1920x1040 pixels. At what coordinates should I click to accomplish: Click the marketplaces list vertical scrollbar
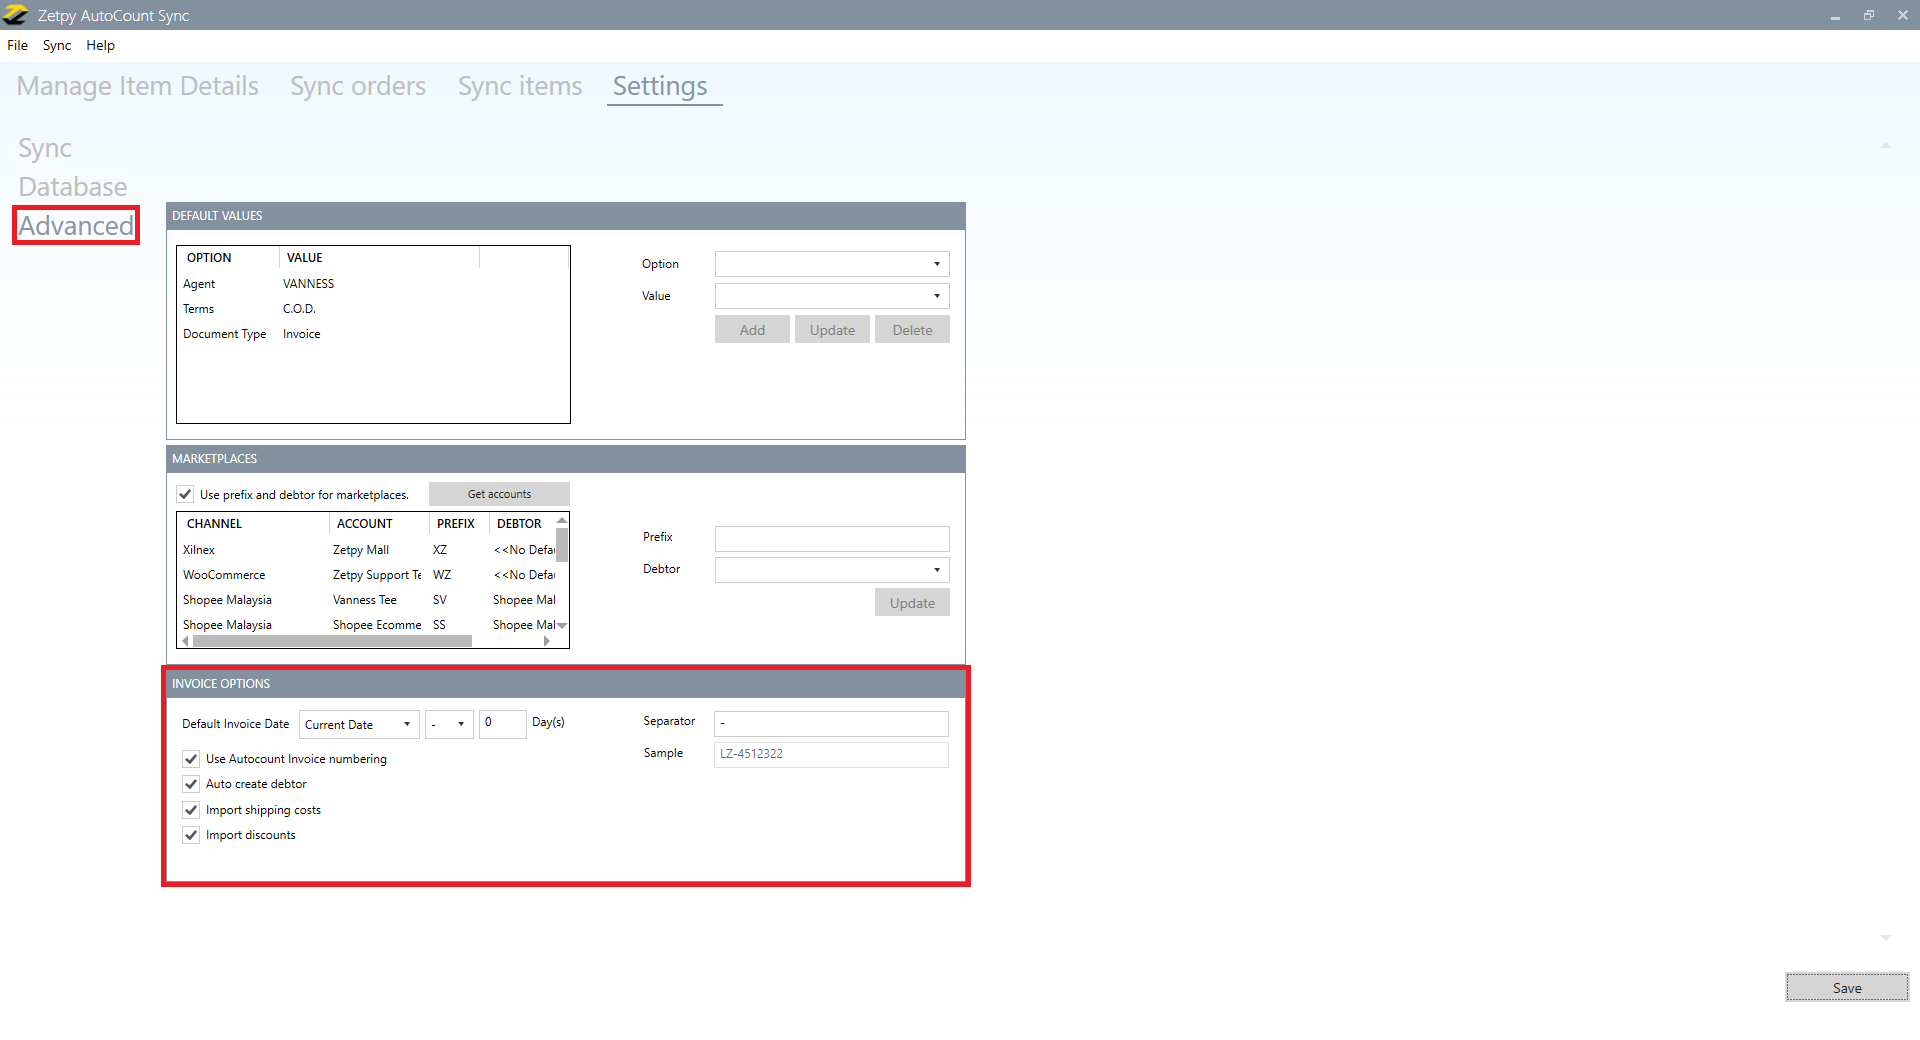point(562,545)
